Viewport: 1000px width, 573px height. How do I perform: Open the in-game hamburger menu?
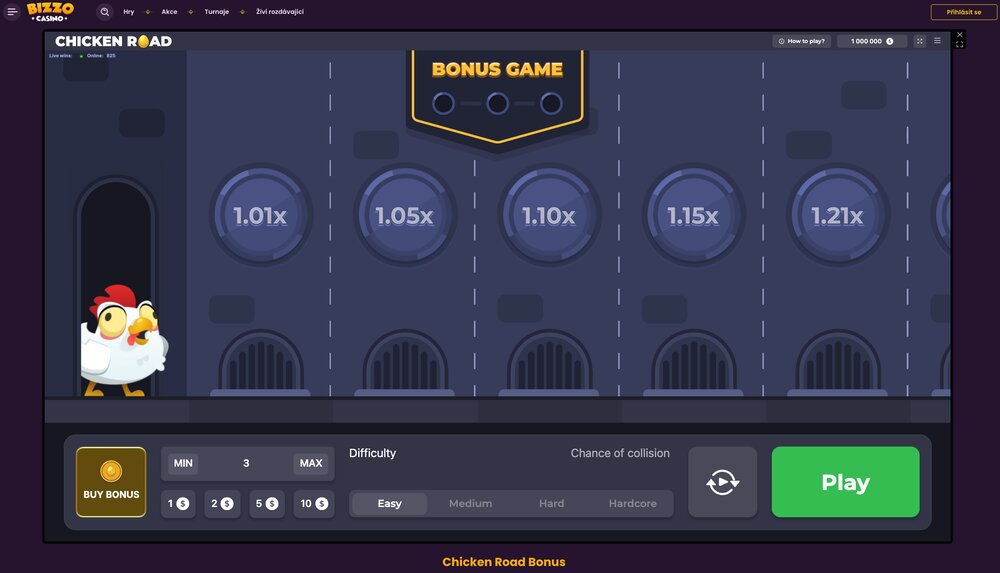(x=937, y=41)
